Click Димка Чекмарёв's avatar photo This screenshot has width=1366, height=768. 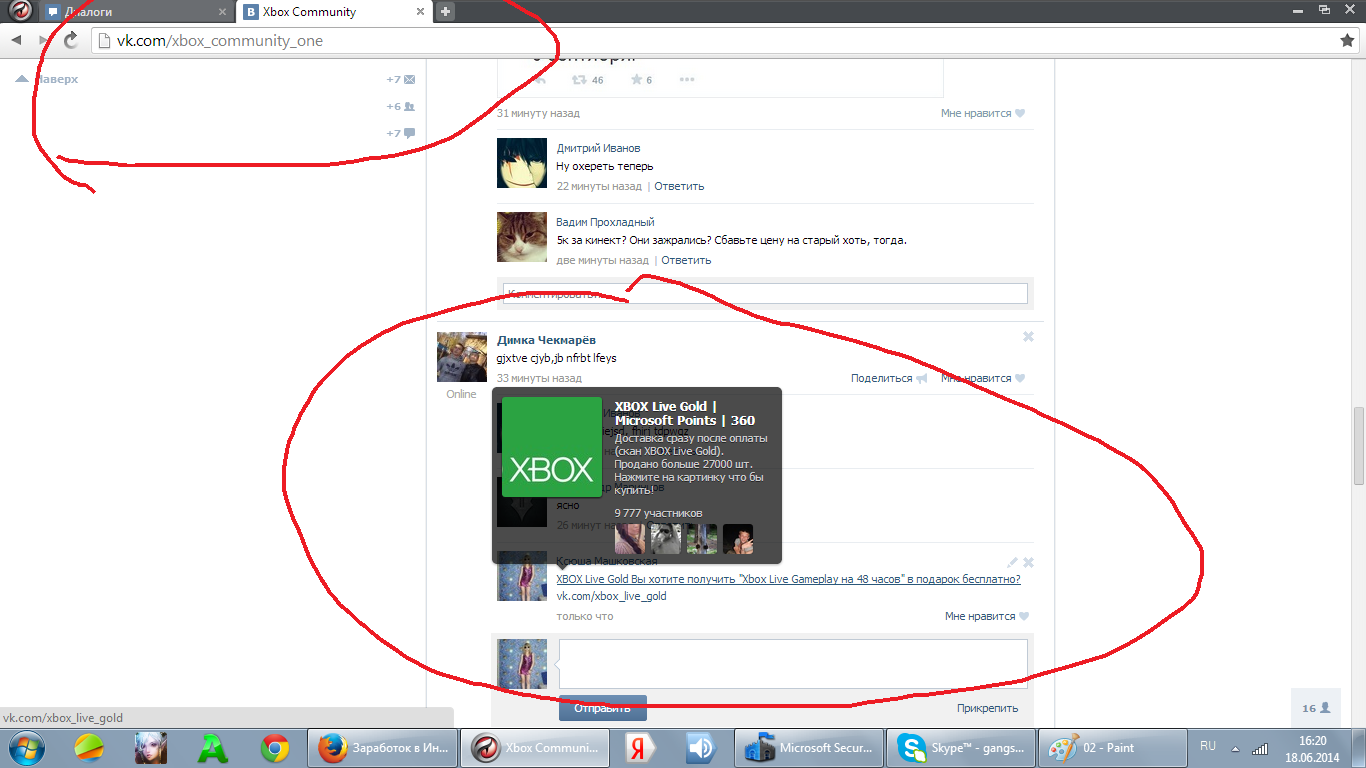[x=462, y=357]
